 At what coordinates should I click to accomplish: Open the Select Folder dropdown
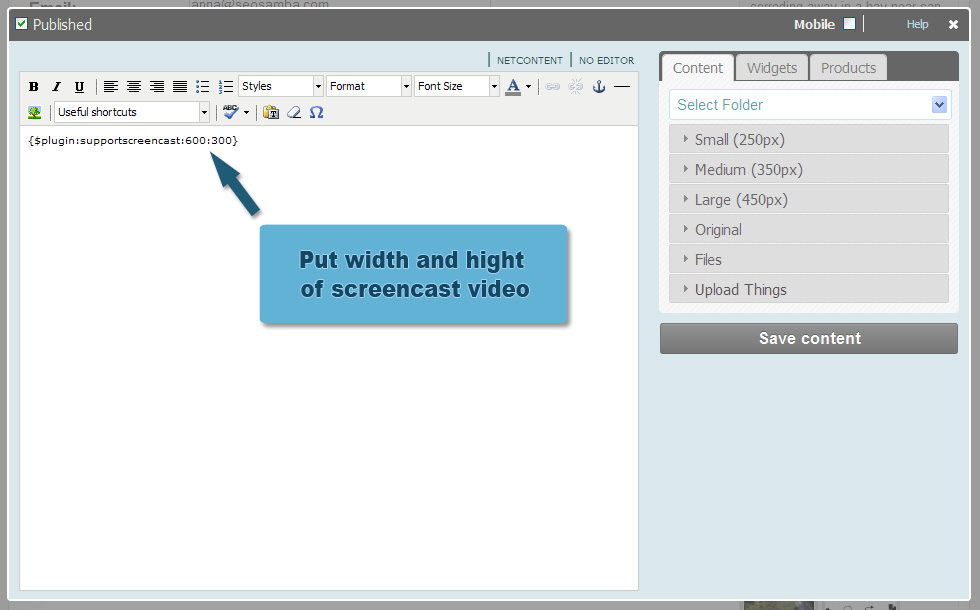click(810, 105)
